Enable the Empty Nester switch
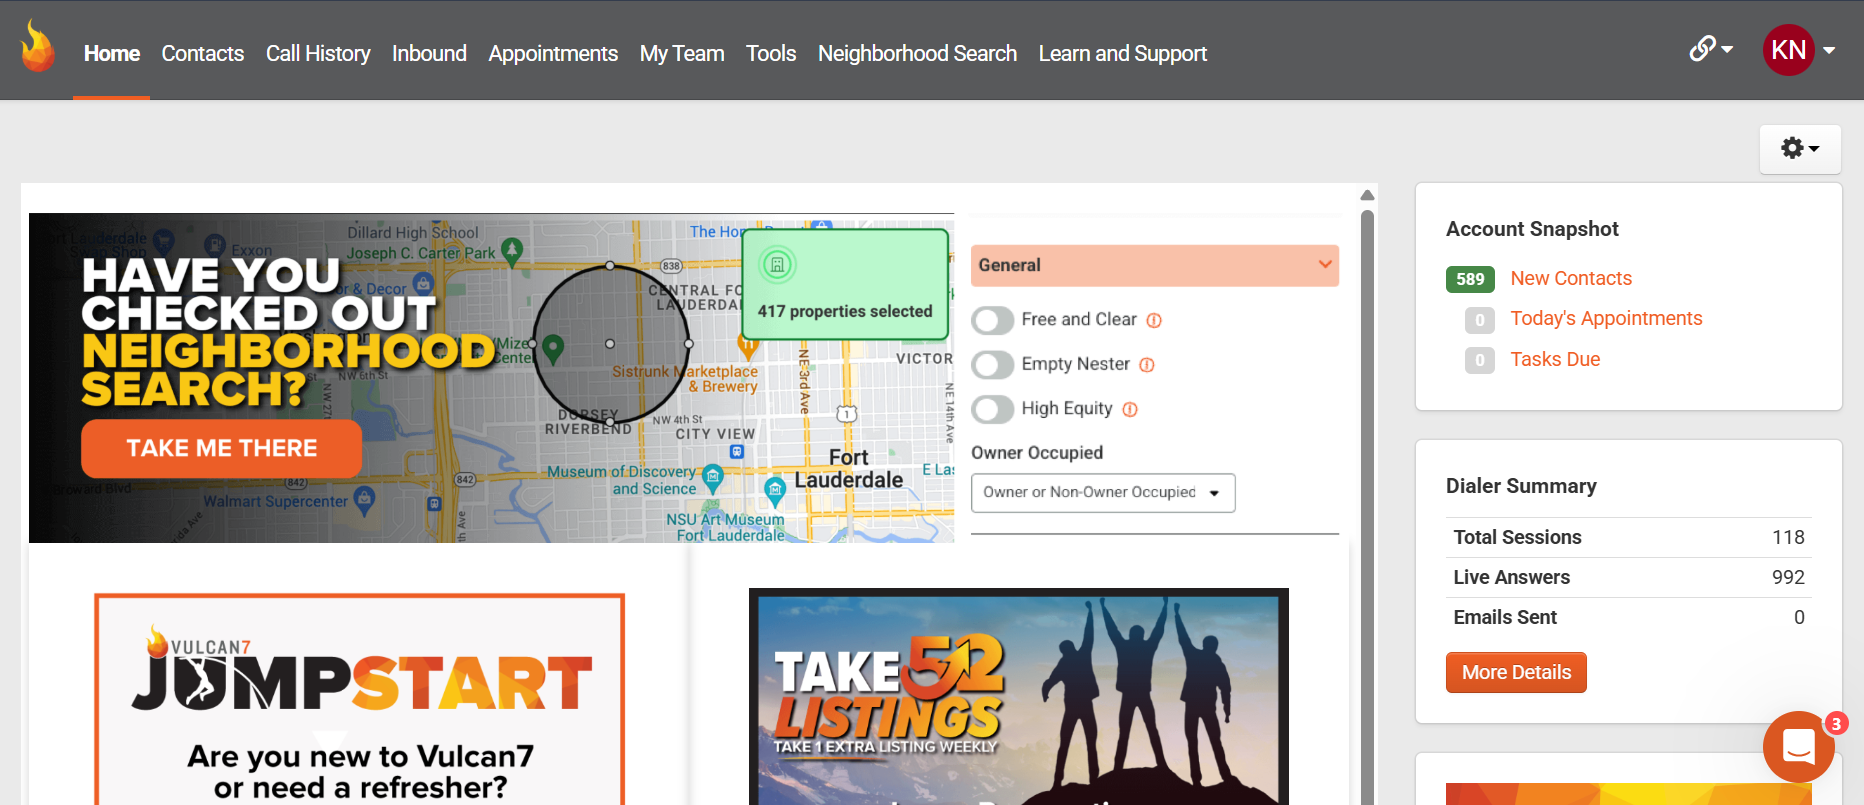 pos(993,364)
